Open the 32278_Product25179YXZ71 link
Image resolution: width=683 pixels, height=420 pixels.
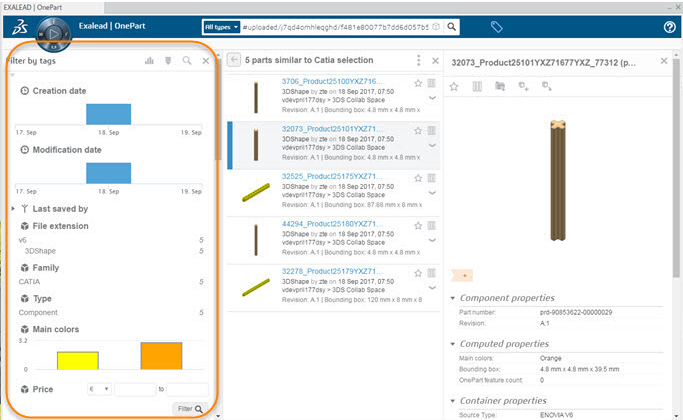tap(332, 271)
